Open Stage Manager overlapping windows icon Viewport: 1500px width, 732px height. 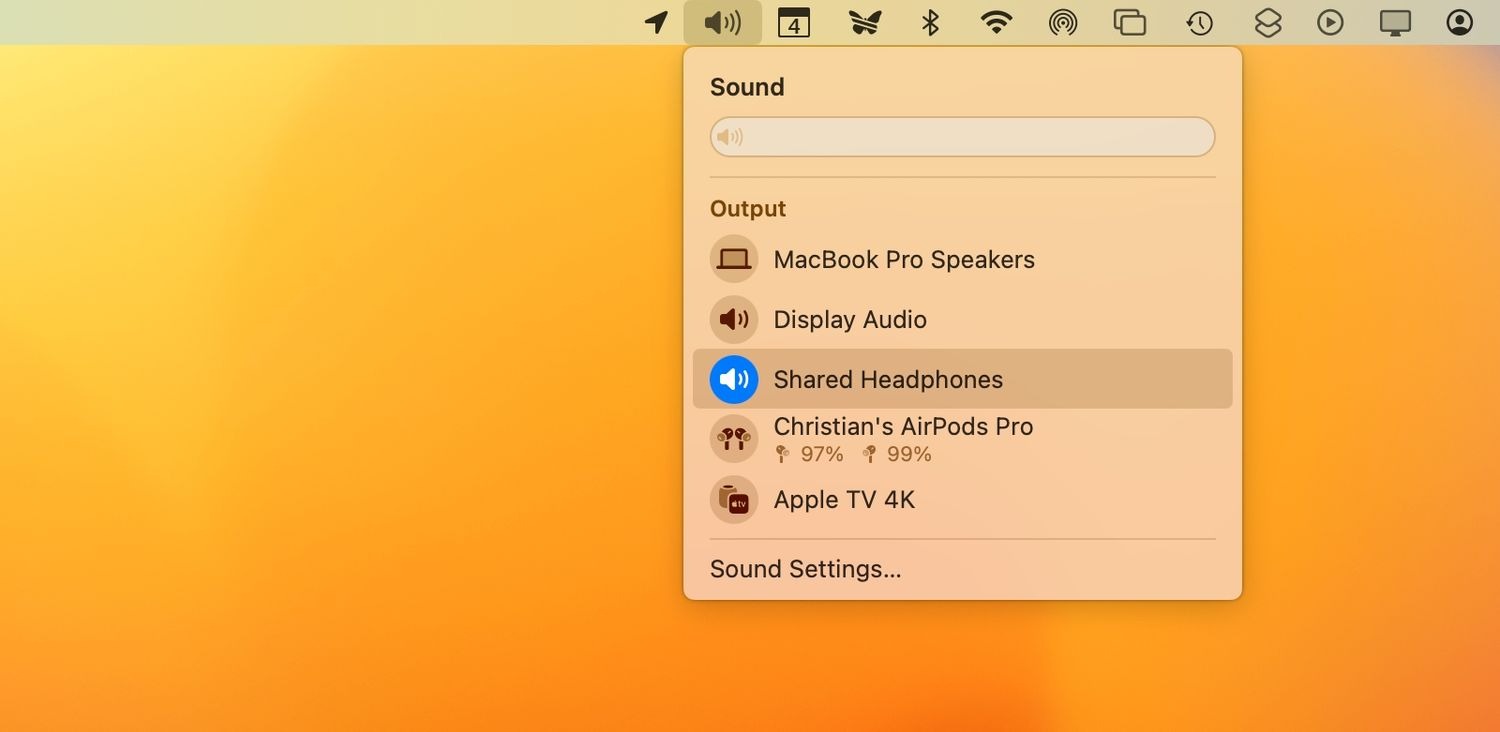coord(1130,22)
